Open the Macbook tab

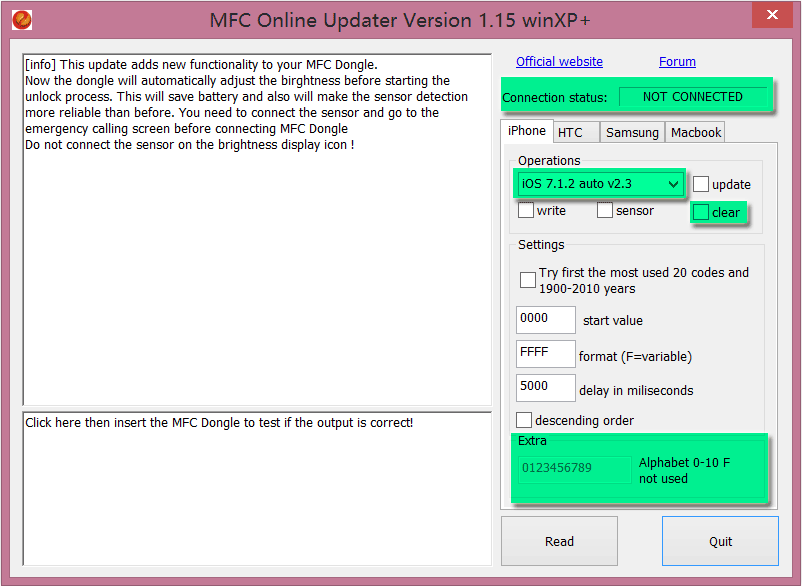click(695, 132)
